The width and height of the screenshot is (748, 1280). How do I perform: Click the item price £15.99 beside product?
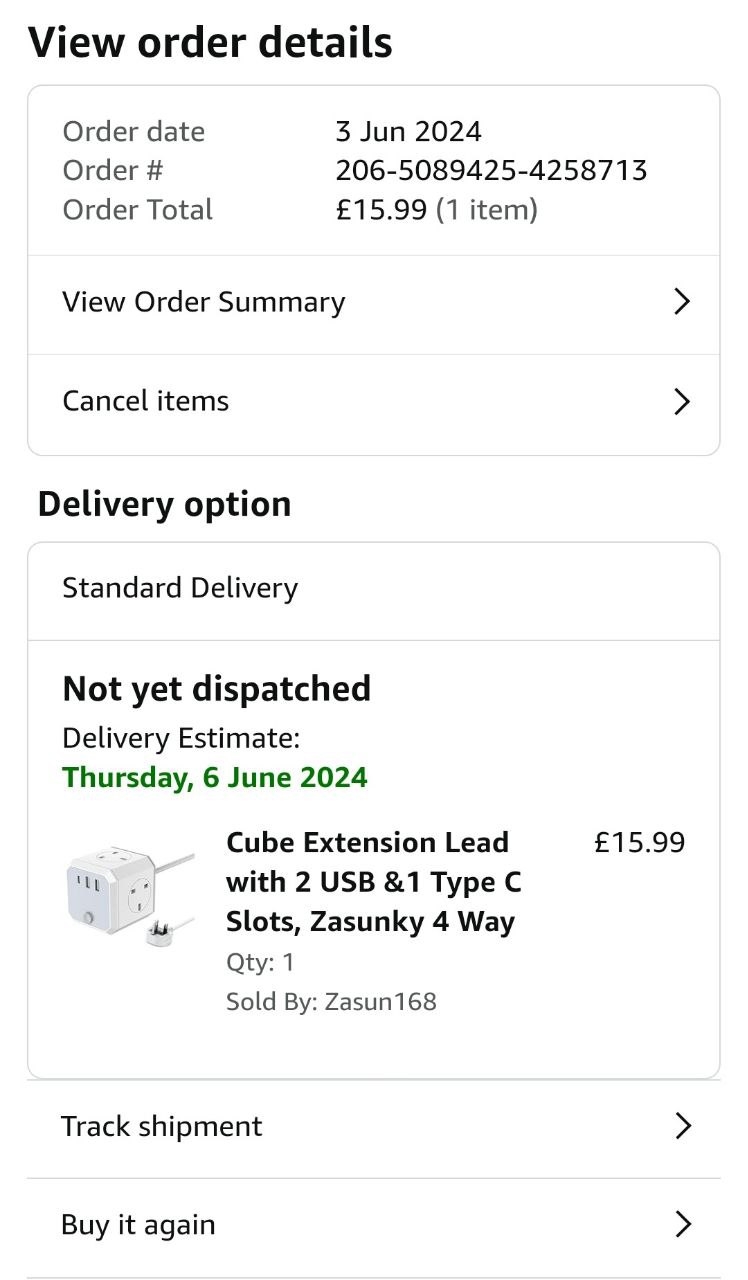639,842
